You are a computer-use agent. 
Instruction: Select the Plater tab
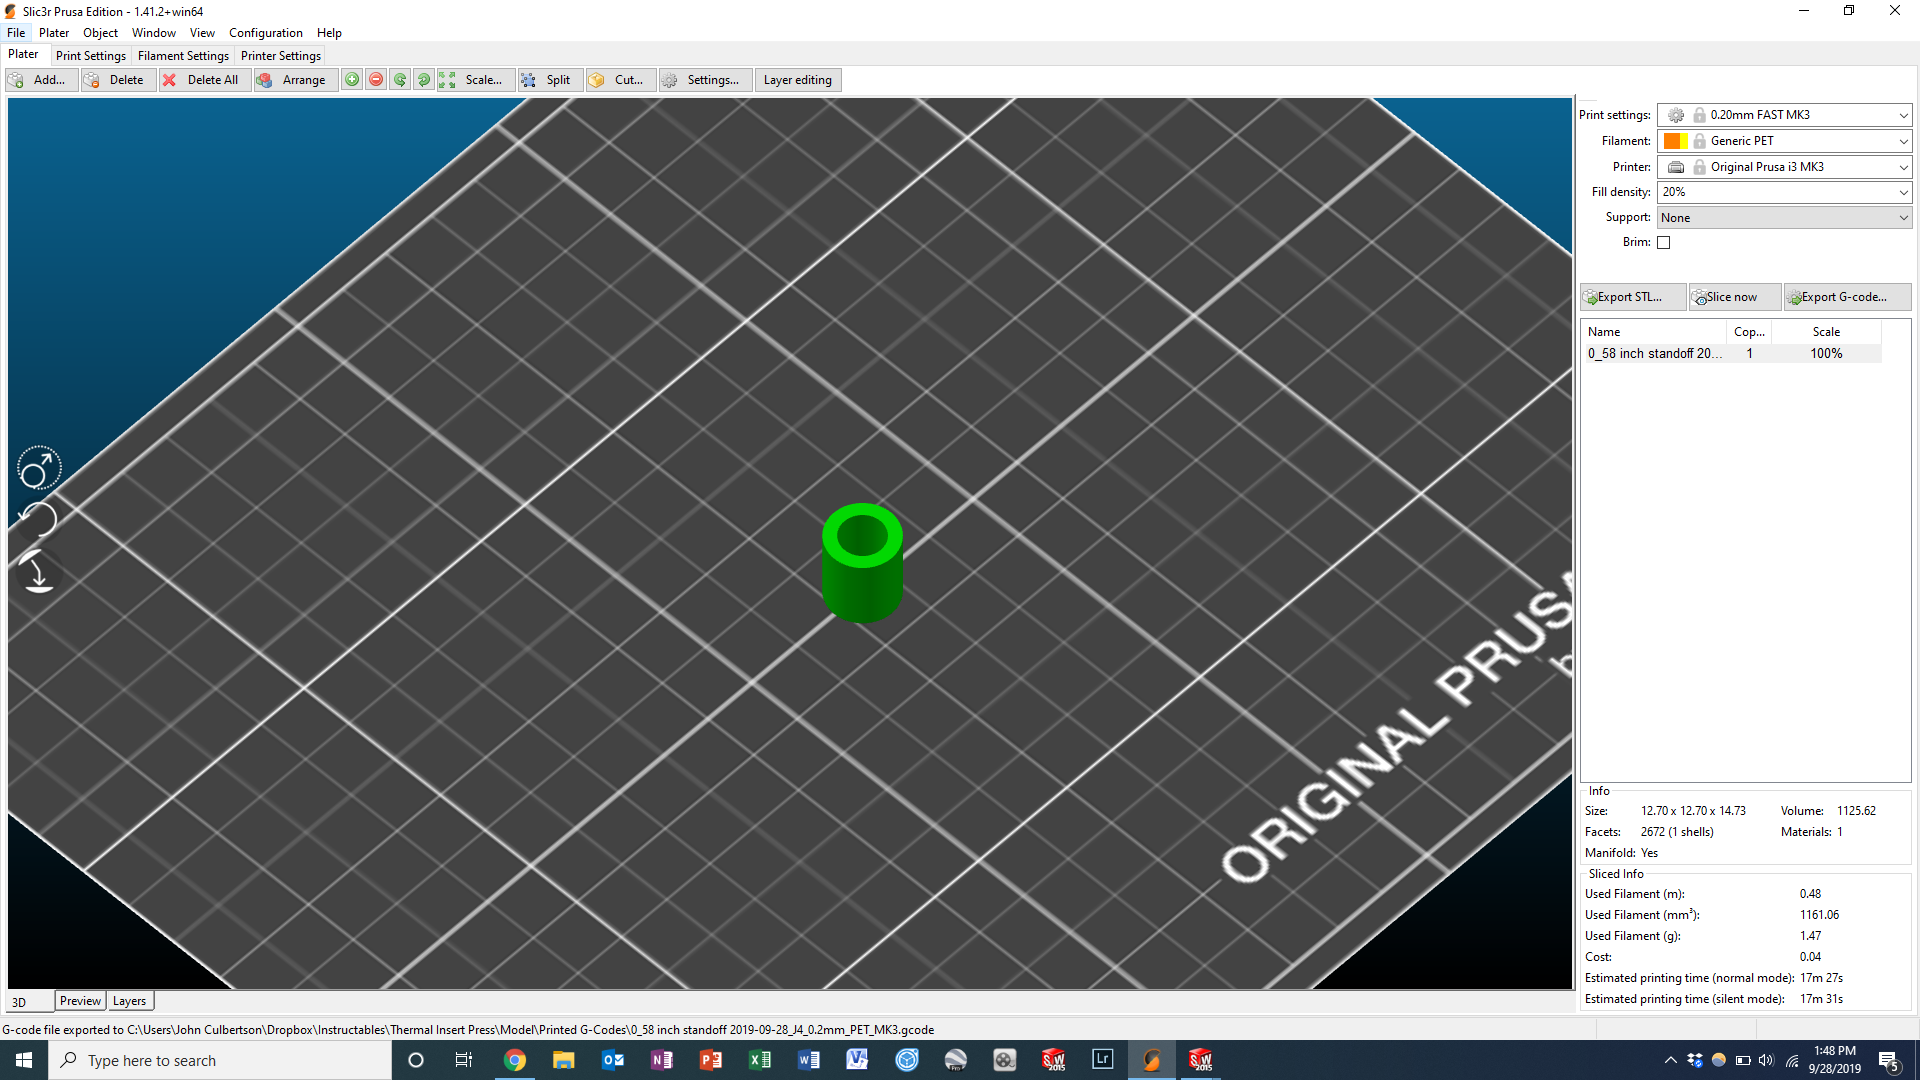click(23, 55)
